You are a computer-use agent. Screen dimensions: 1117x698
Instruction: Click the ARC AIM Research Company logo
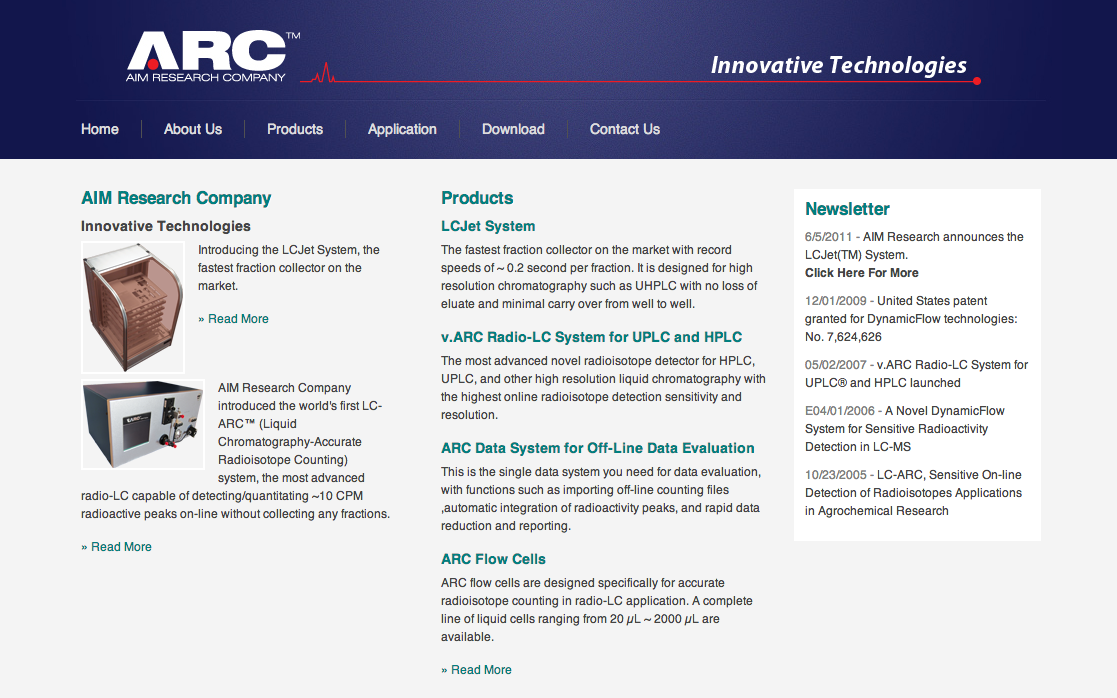tap(213, 57)
